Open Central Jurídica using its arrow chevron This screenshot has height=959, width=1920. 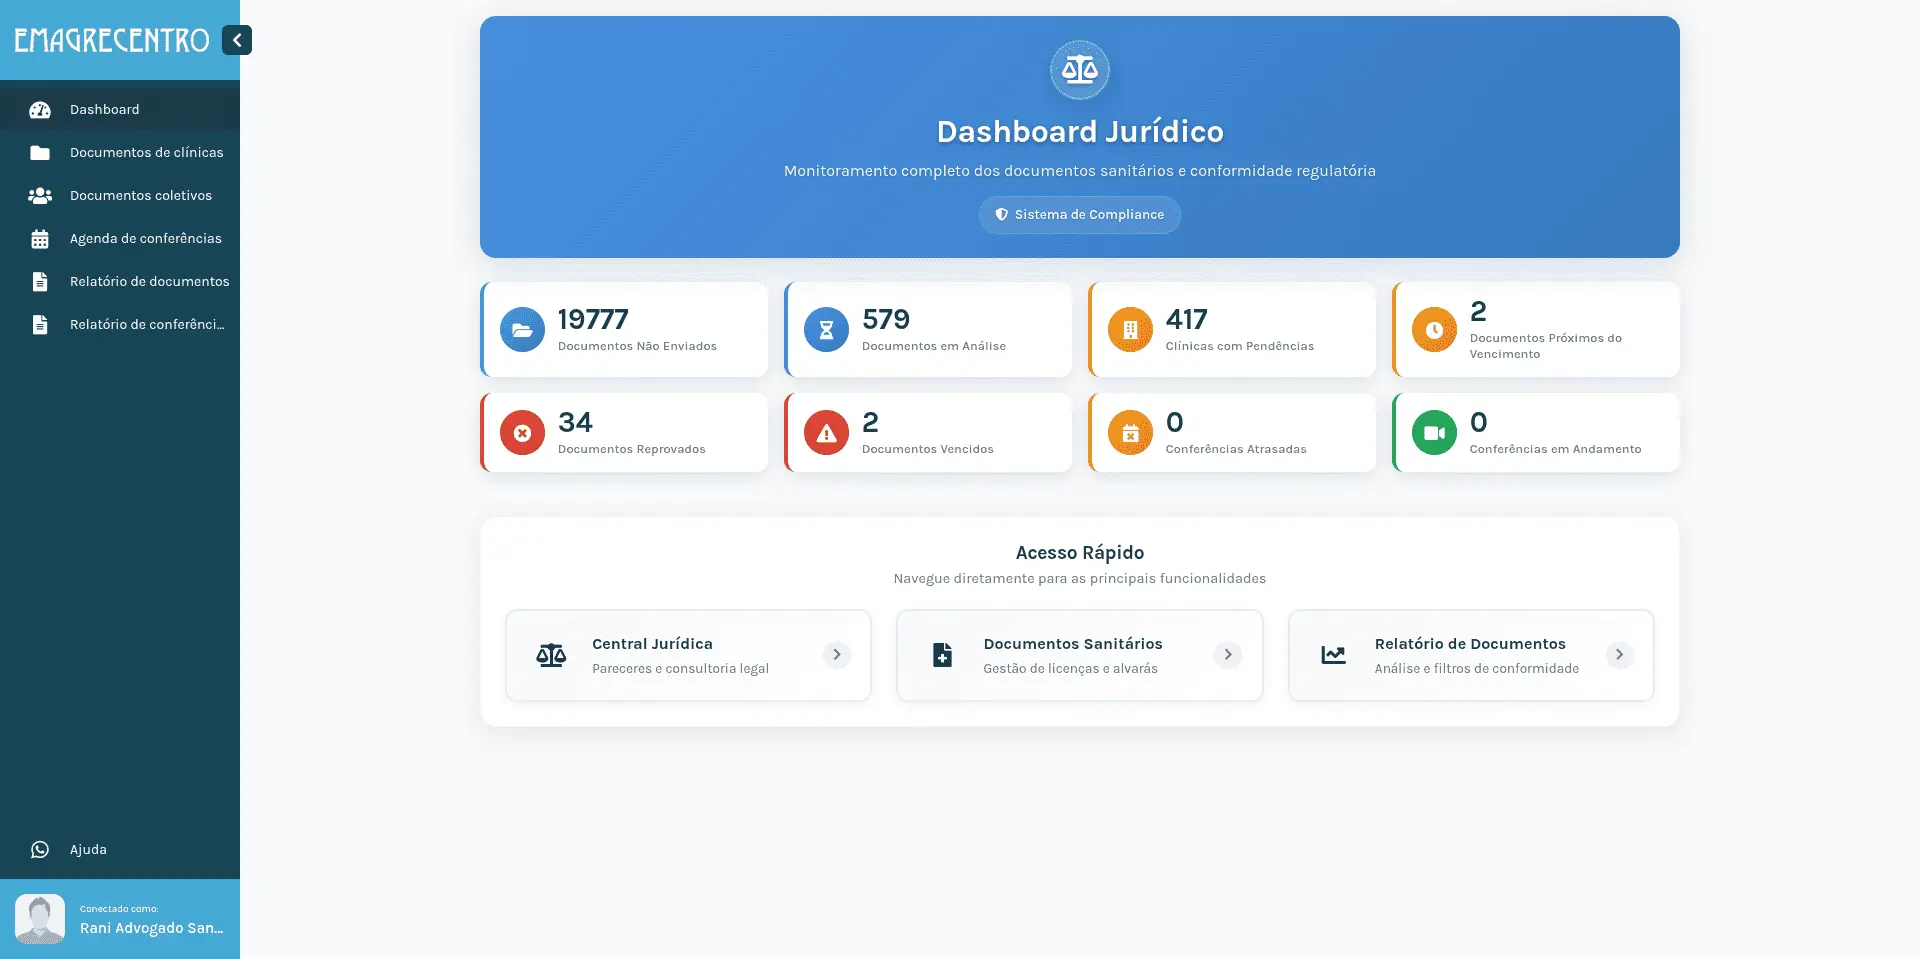pos(836,655)
